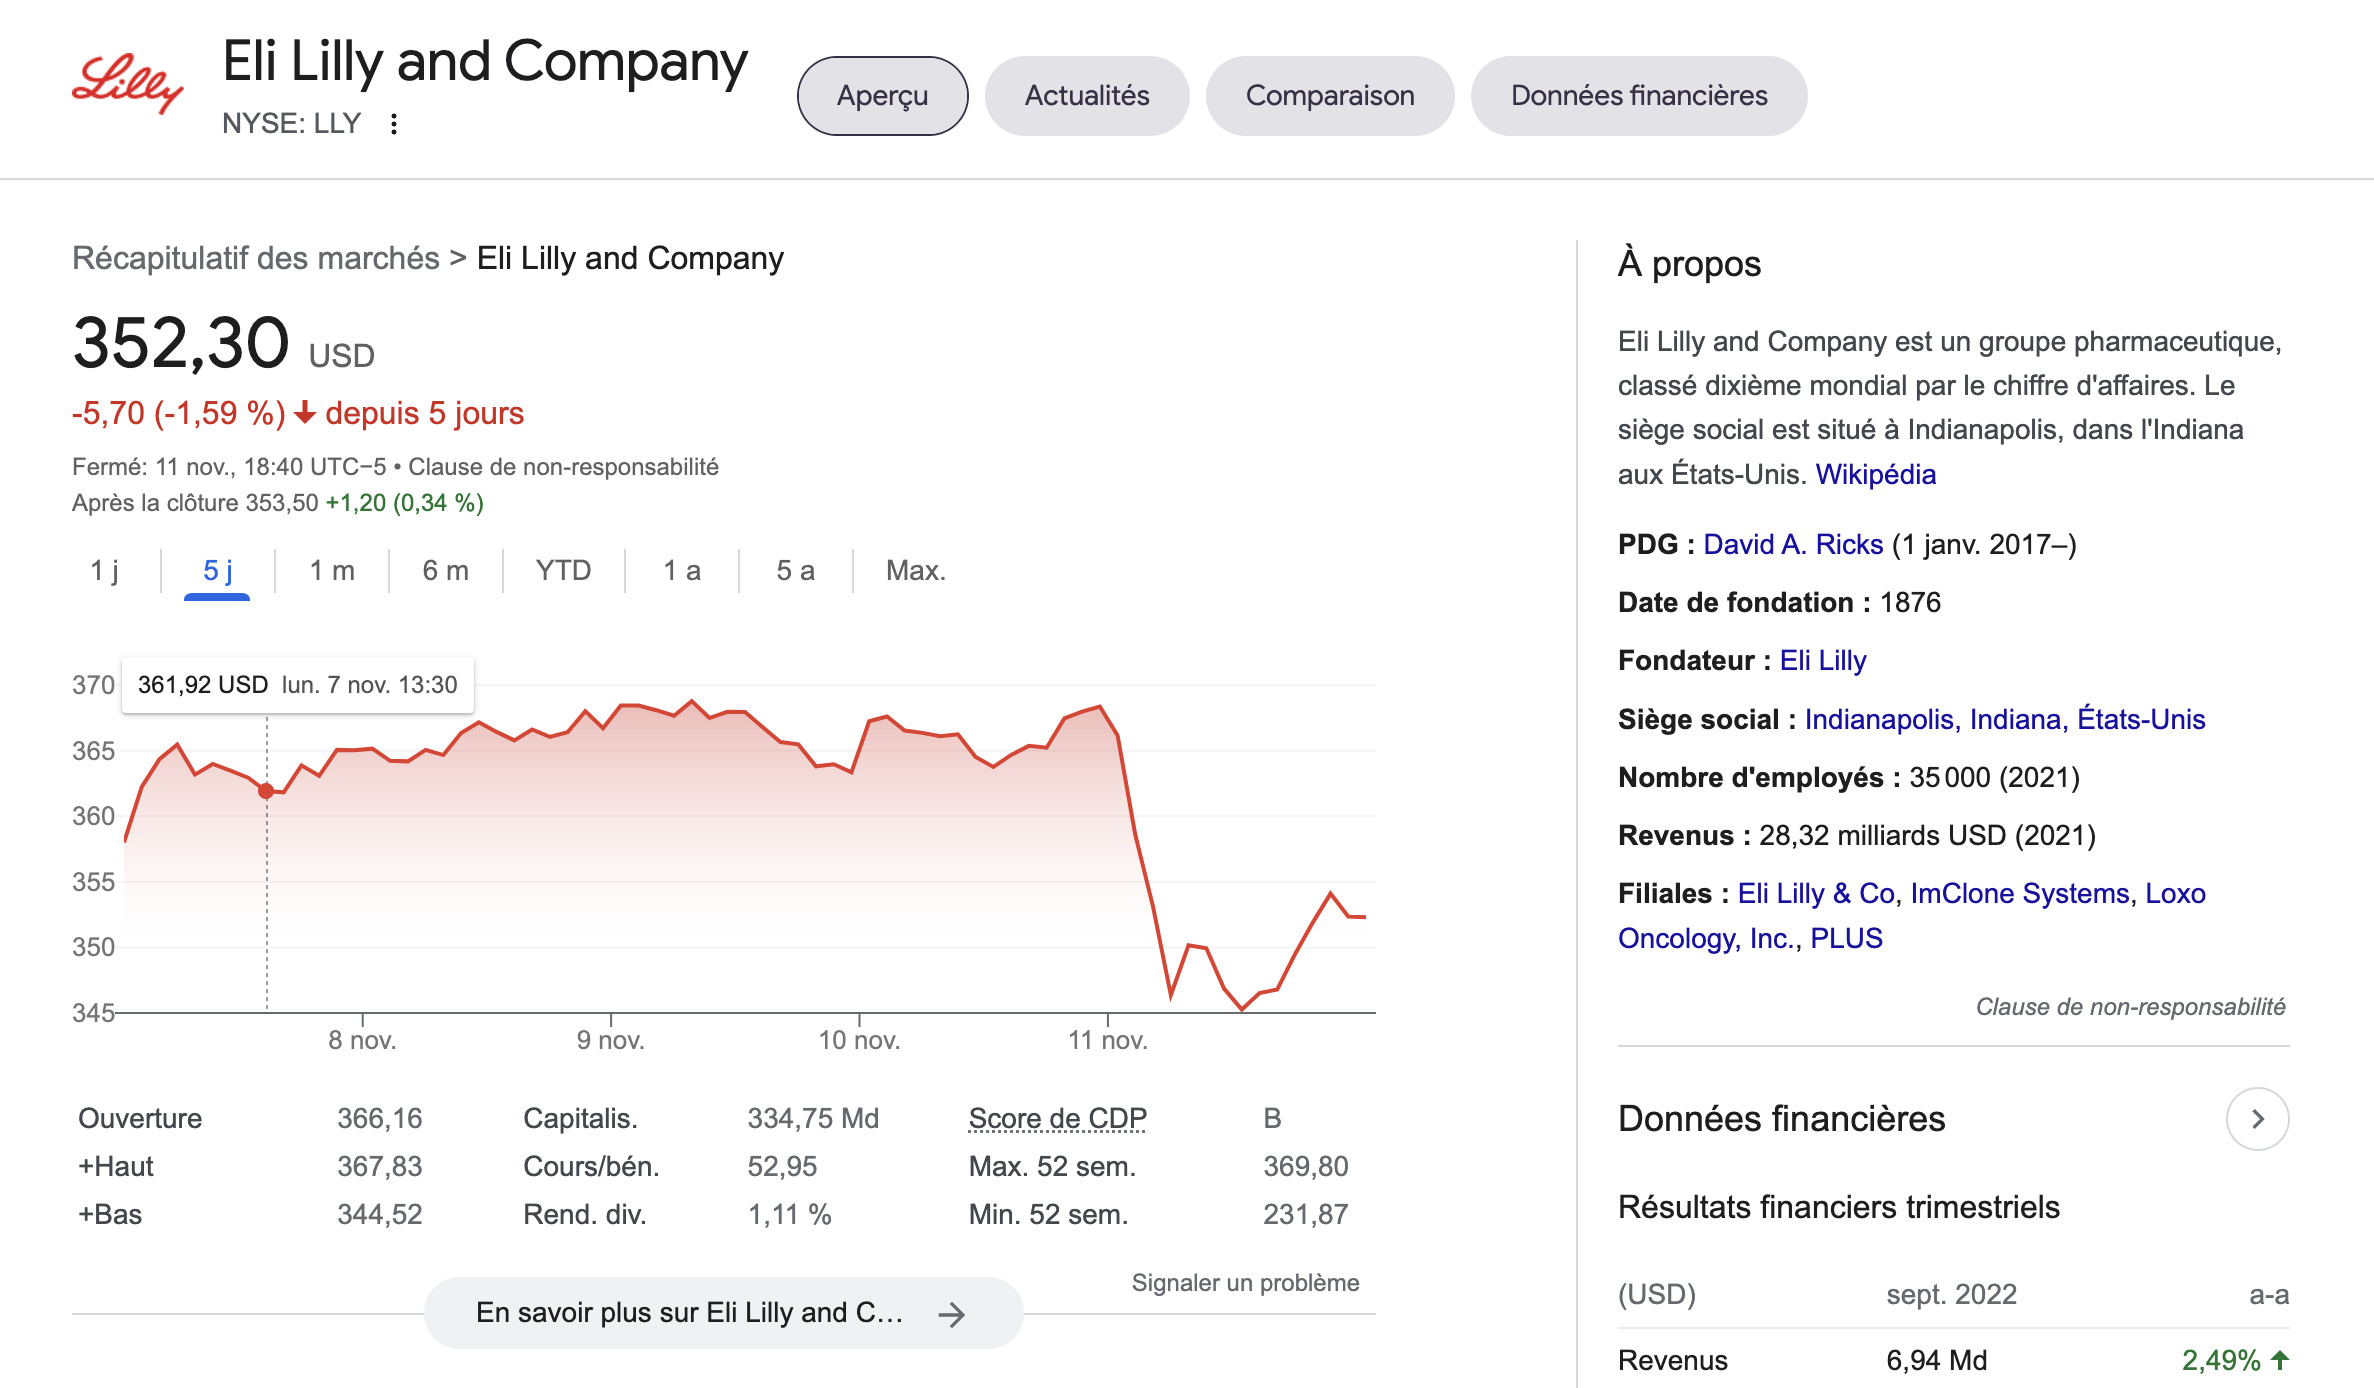This screenshot has height=1388, width=2374.
Task: Display the Max. chart range
Action: tap(915, 570)
